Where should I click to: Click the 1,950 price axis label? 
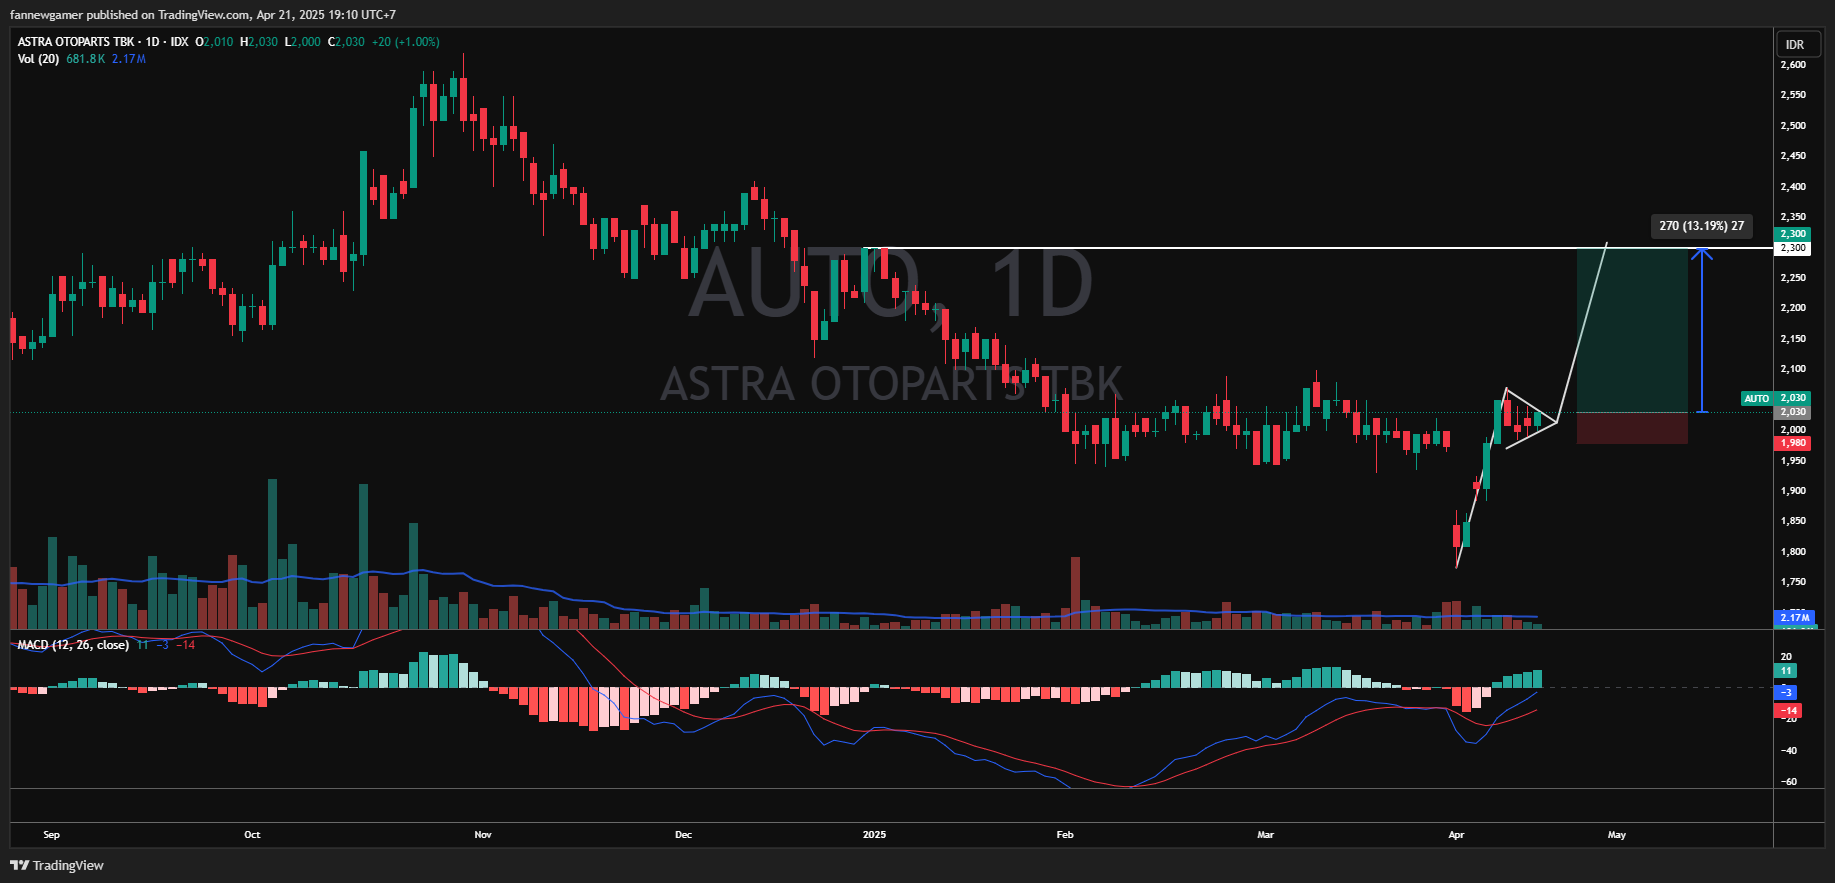1793,461
